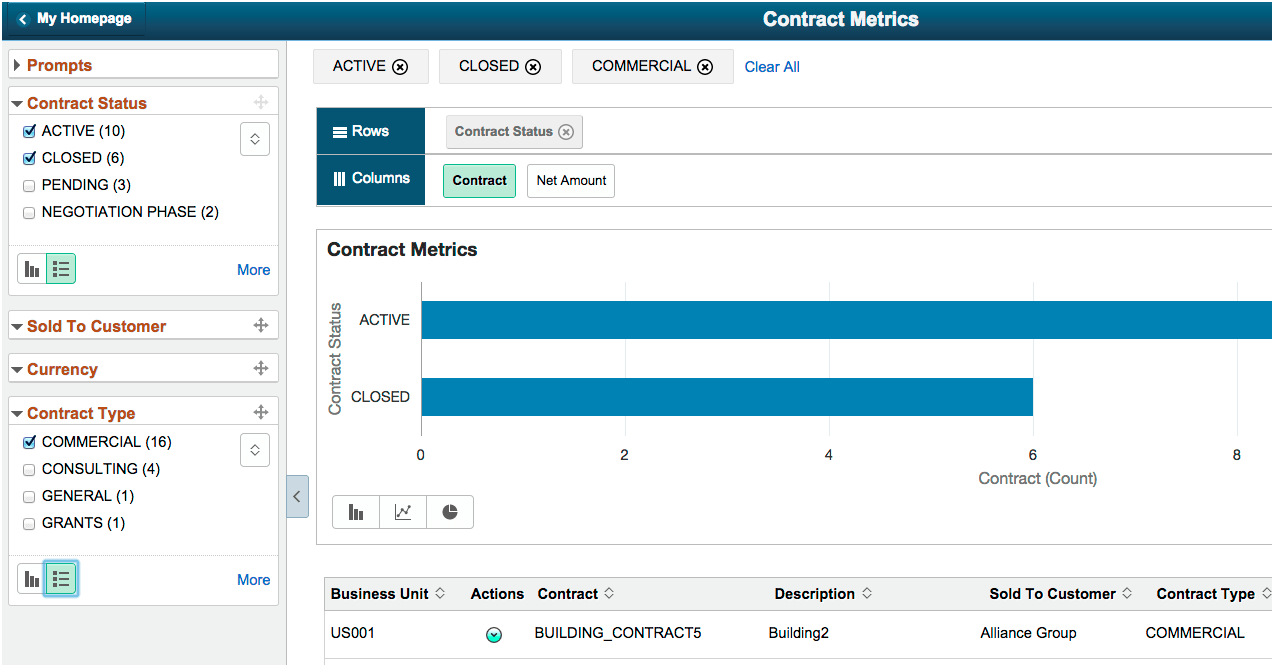
Task: Open the Actions icon for the US001 row
Action: pyautogui.click(x=494, y=634)
